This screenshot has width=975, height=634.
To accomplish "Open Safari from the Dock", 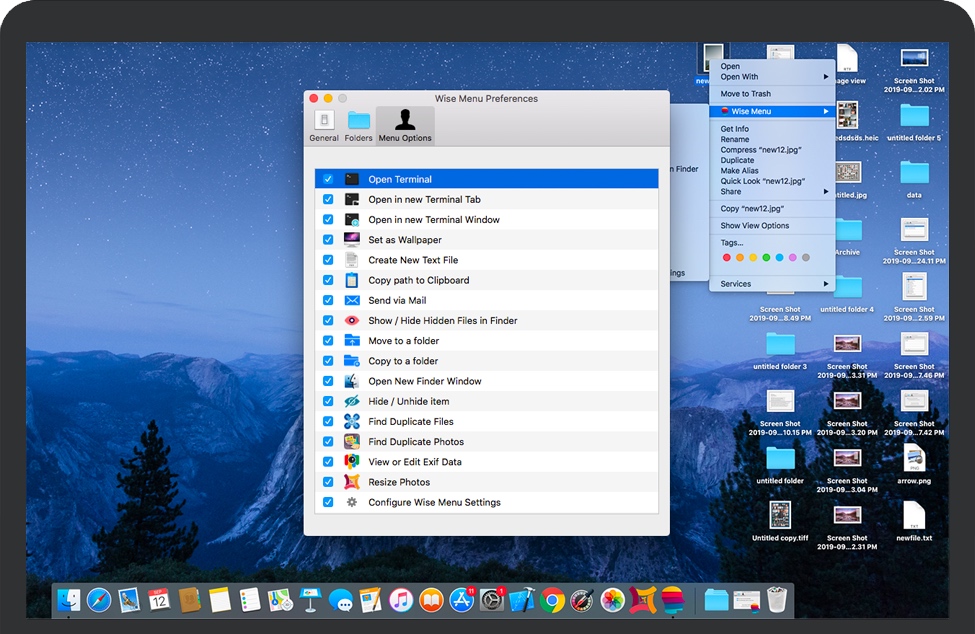I will [99, 600].
